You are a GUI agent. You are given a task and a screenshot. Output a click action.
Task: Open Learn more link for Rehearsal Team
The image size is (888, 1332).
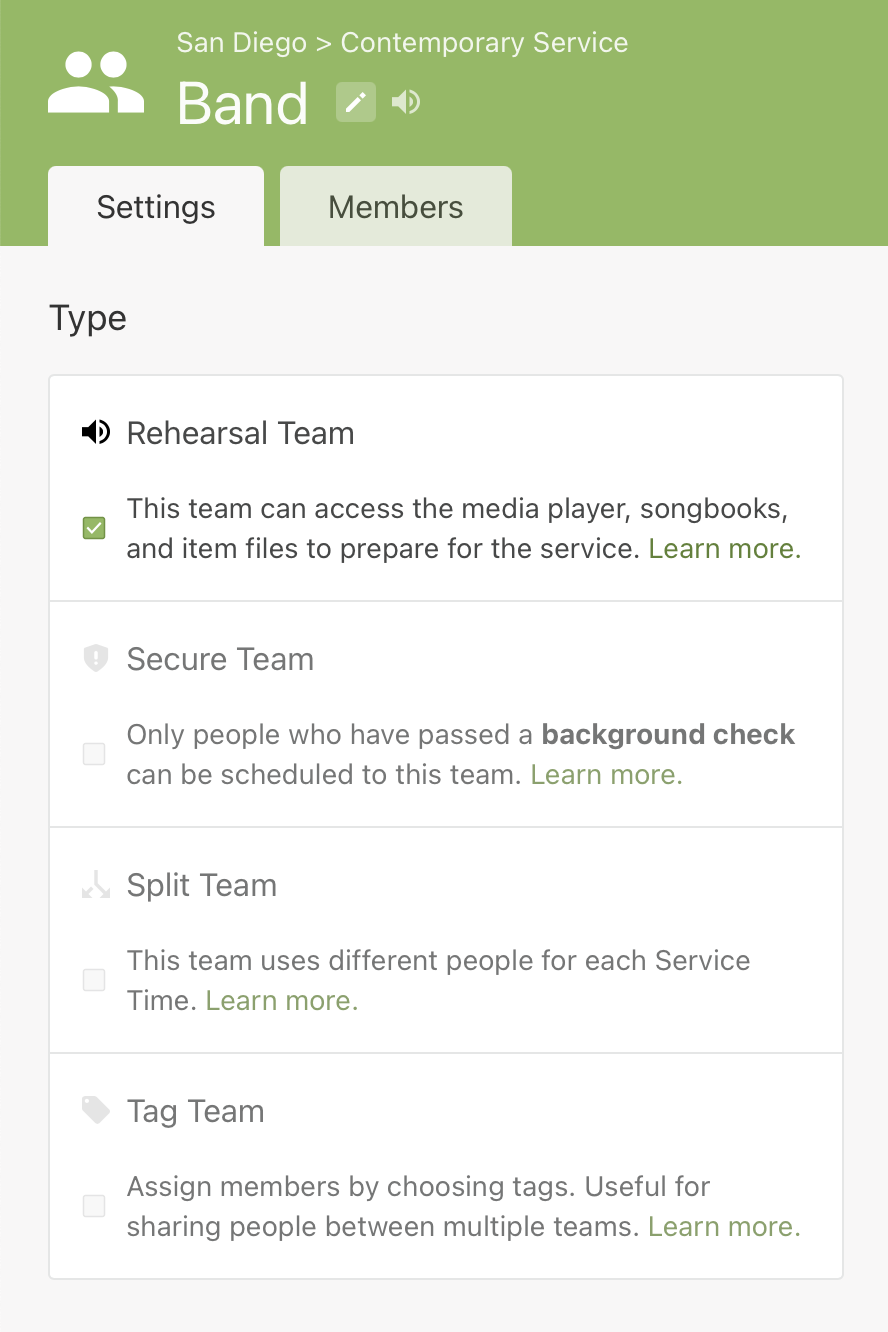pos(725,549)
